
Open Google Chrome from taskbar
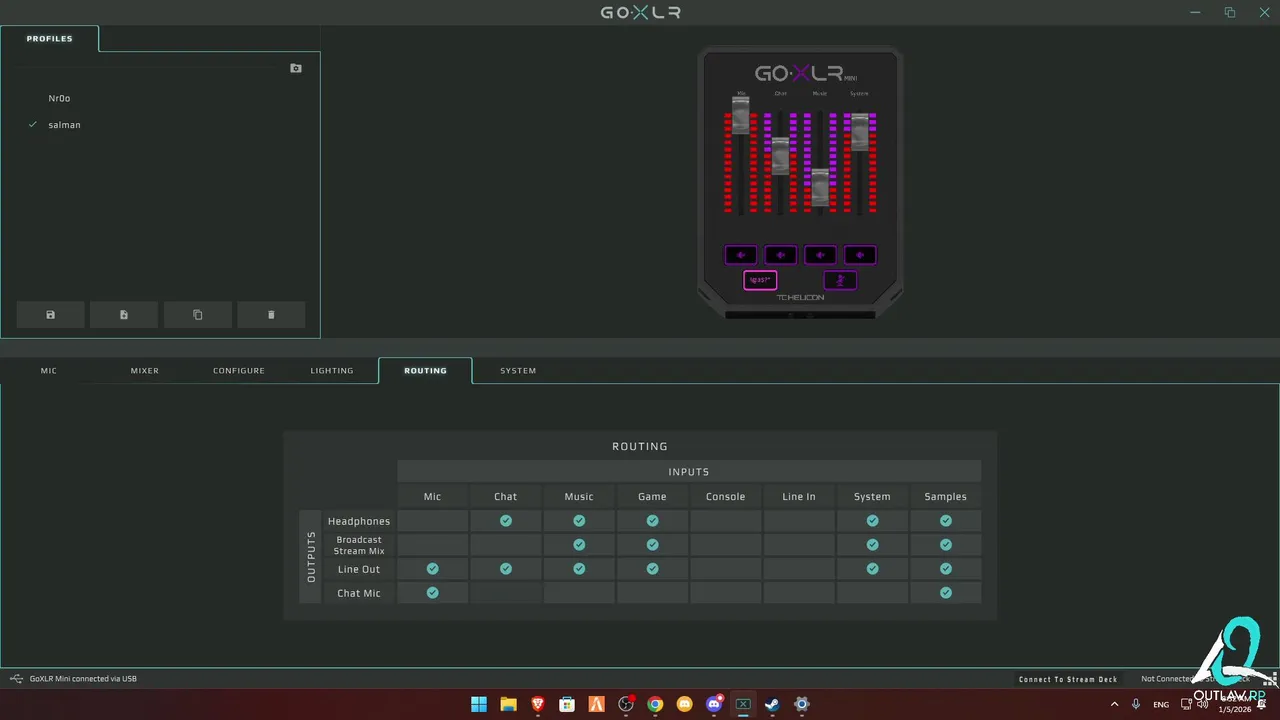tap(655, 704)
